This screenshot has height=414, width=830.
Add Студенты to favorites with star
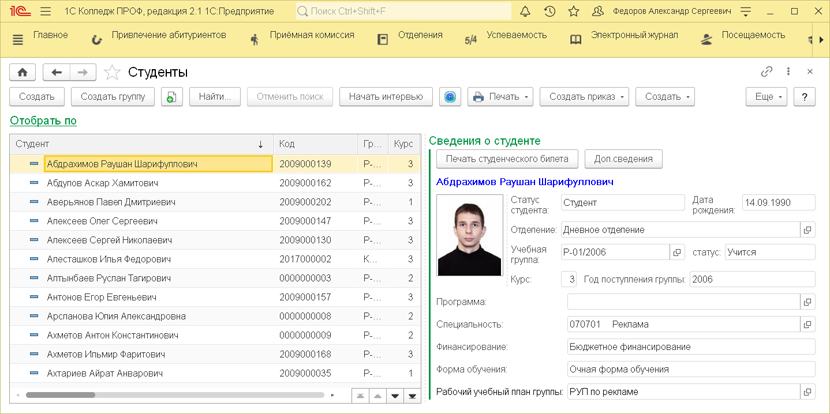tap(112, 73)
